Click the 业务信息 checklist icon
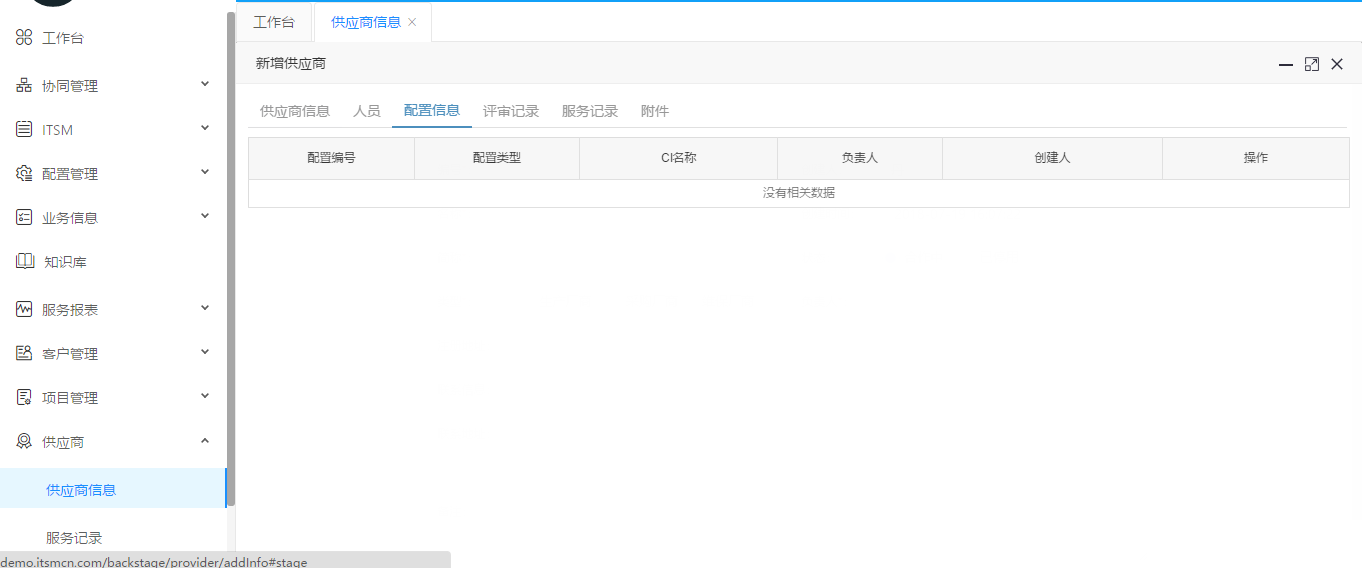 [x=24, y=218]
